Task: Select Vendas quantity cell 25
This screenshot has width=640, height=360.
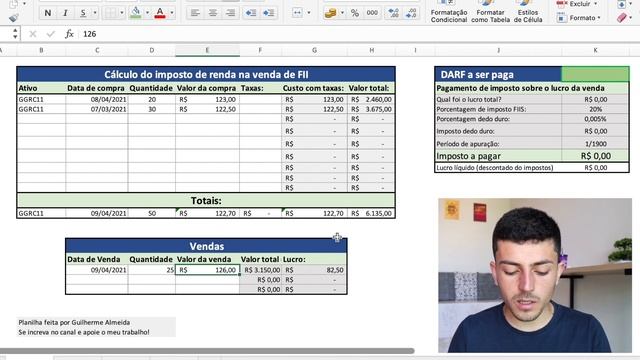Action: pos(151,270)
